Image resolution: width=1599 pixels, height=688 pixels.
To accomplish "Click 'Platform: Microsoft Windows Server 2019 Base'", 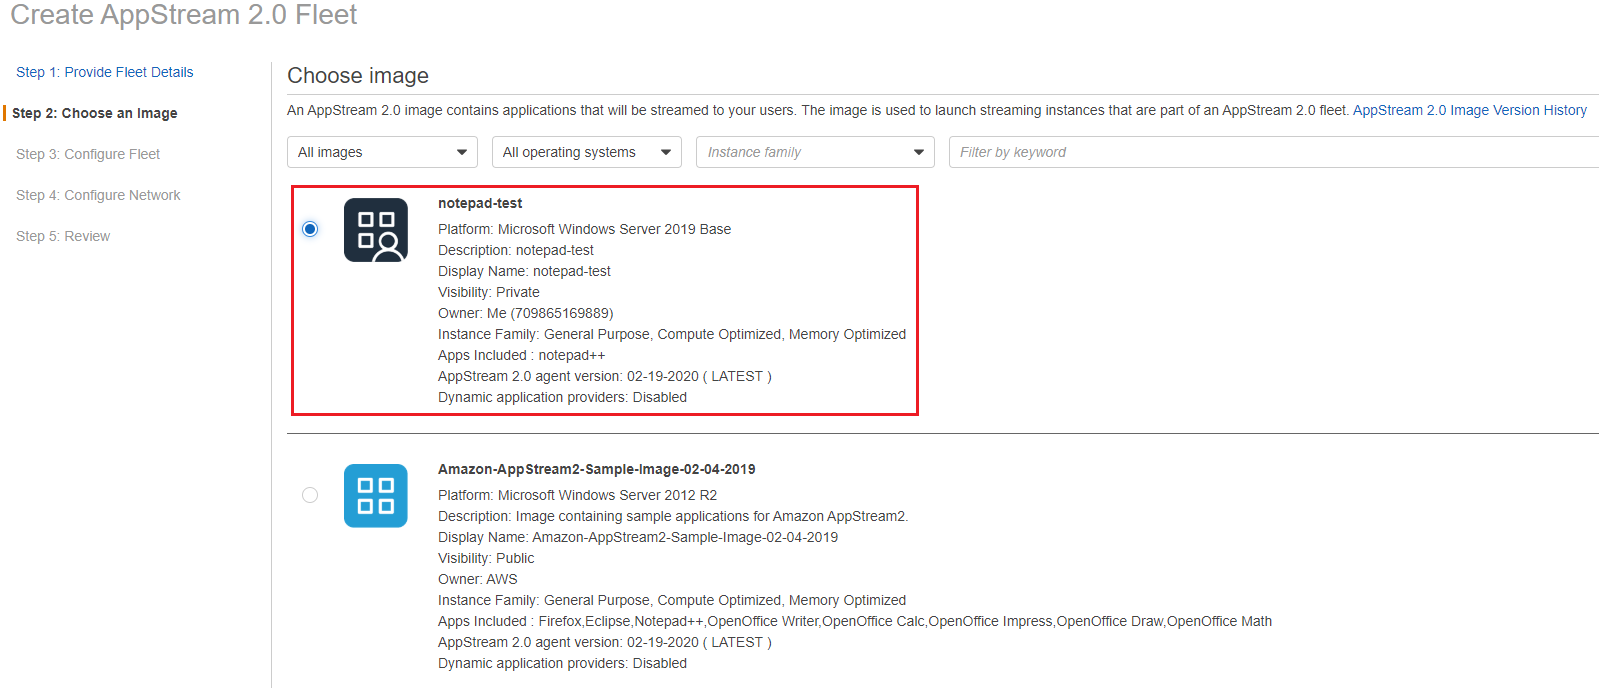I will [x=584, y=229].
